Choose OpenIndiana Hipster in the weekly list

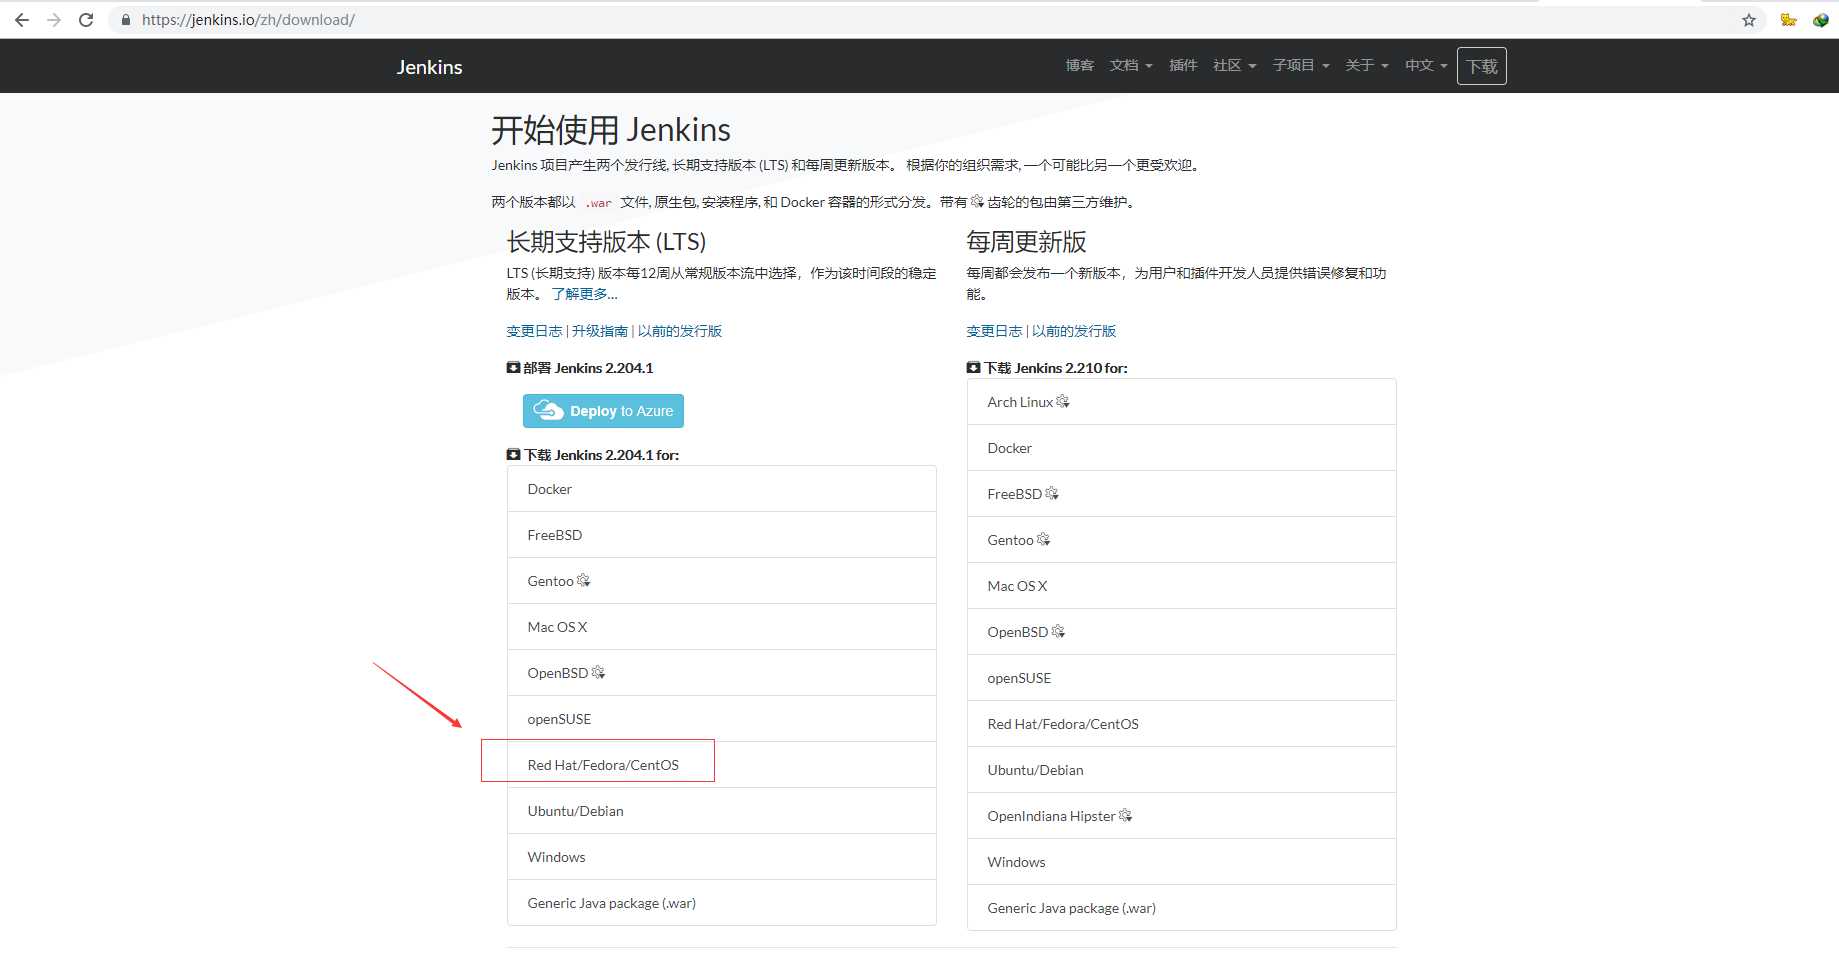(x=1182, y=816)
